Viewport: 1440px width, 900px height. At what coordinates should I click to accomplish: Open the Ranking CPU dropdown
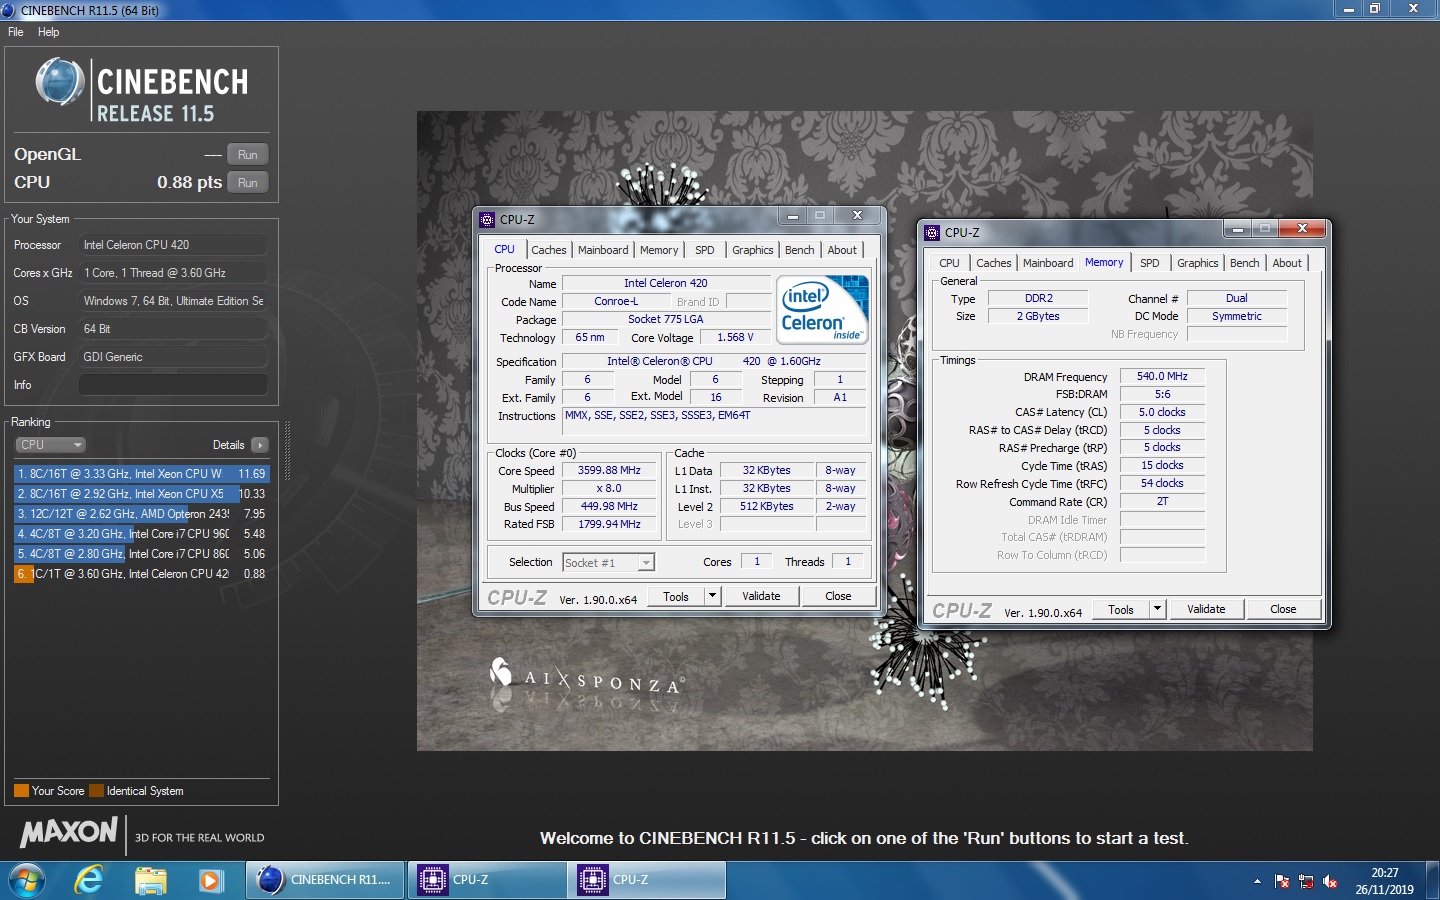tap(50, 445)
